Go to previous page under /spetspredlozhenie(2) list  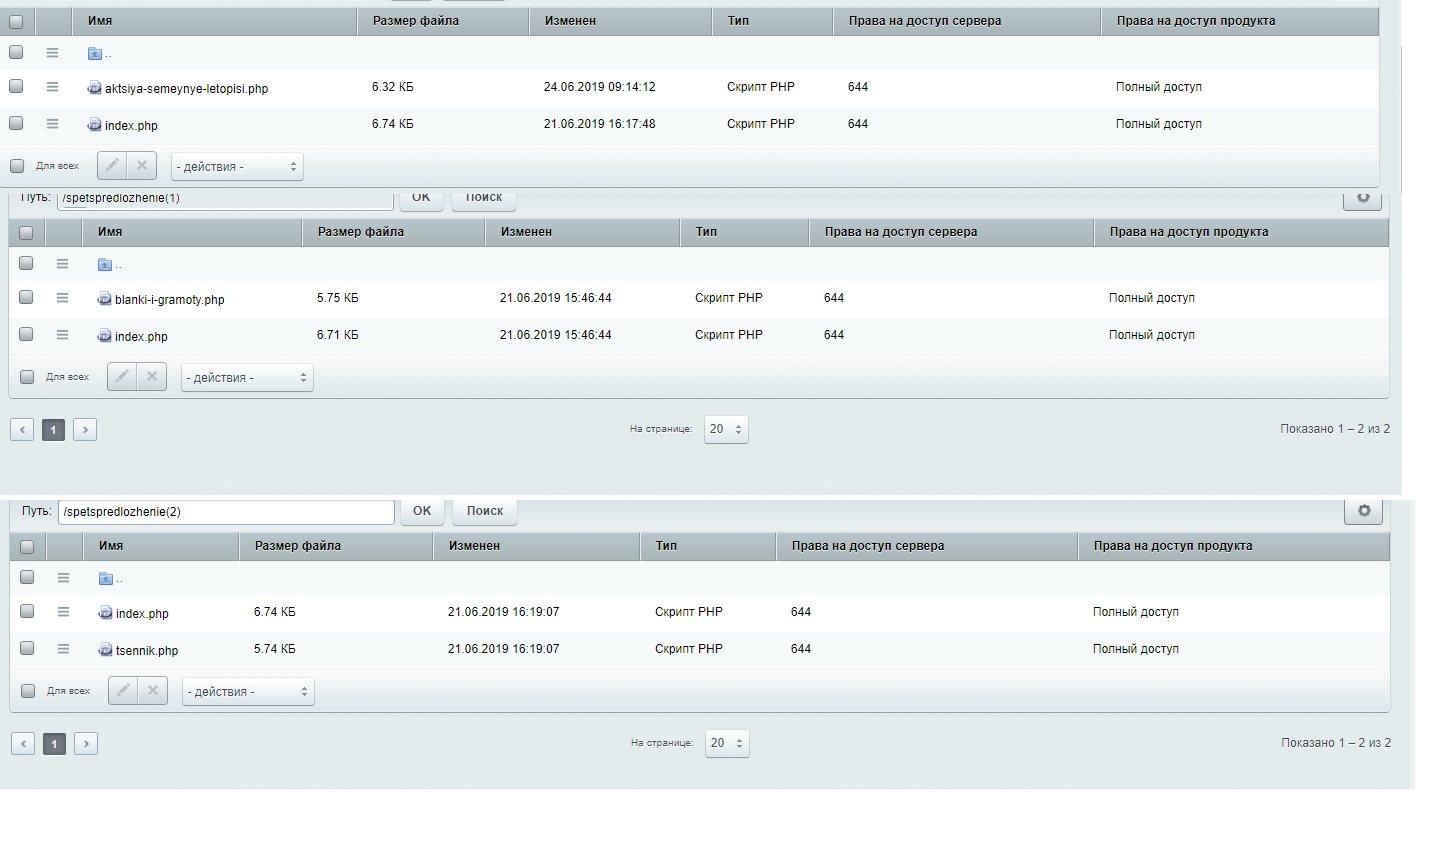23,743
